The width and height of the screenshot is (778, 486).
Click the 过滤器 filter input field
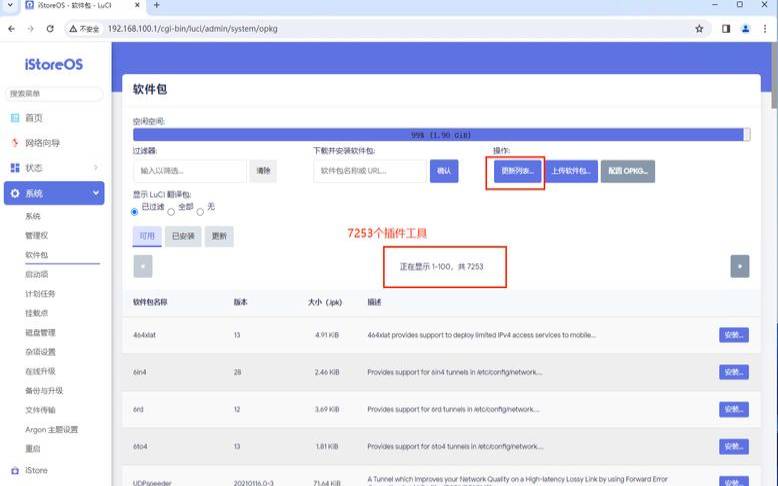point(189,171)
